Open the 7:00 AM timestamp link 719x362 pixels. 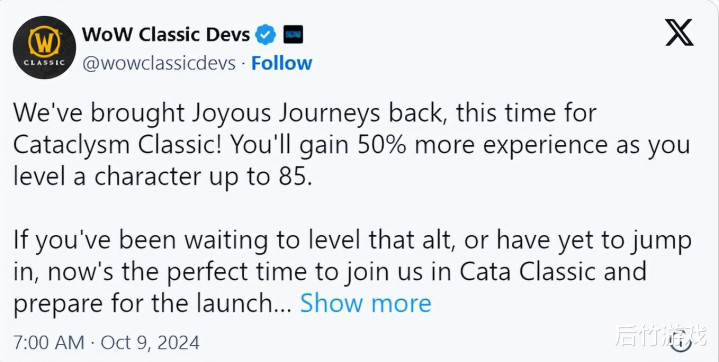[x=49, y=343]
